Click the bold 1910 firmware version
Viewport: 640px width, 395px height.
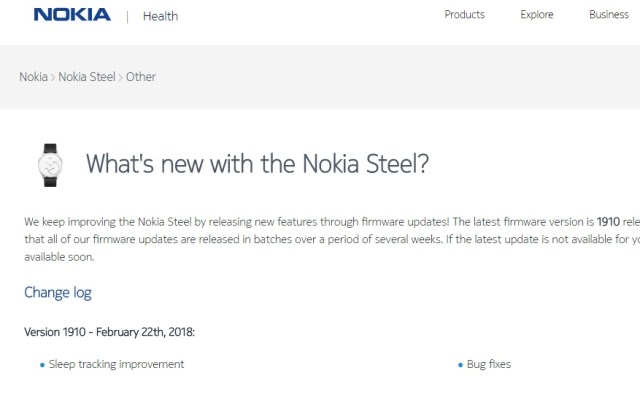608,222
